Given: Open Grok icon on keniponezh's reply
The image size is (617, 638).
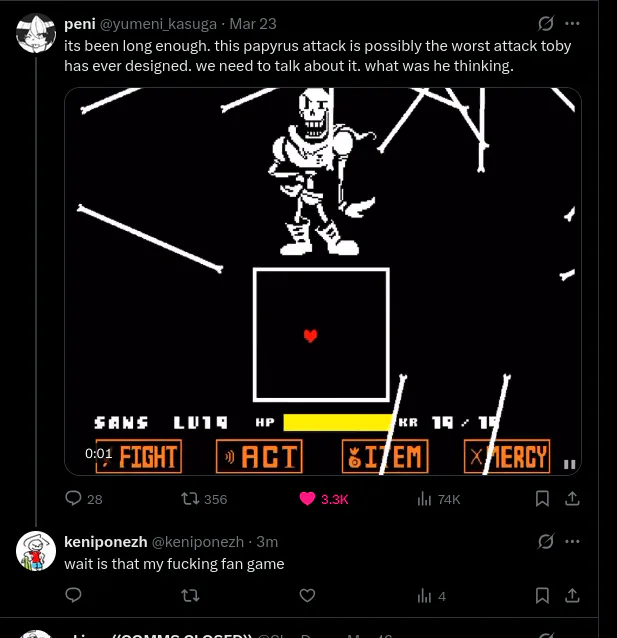Looking at the screenshot, I should (545, 542).
